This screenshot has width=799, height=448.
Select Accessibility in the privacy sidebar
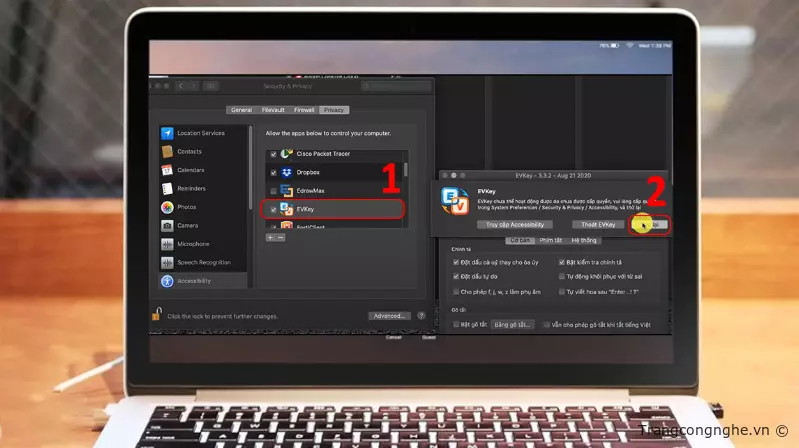coord(194,281)
